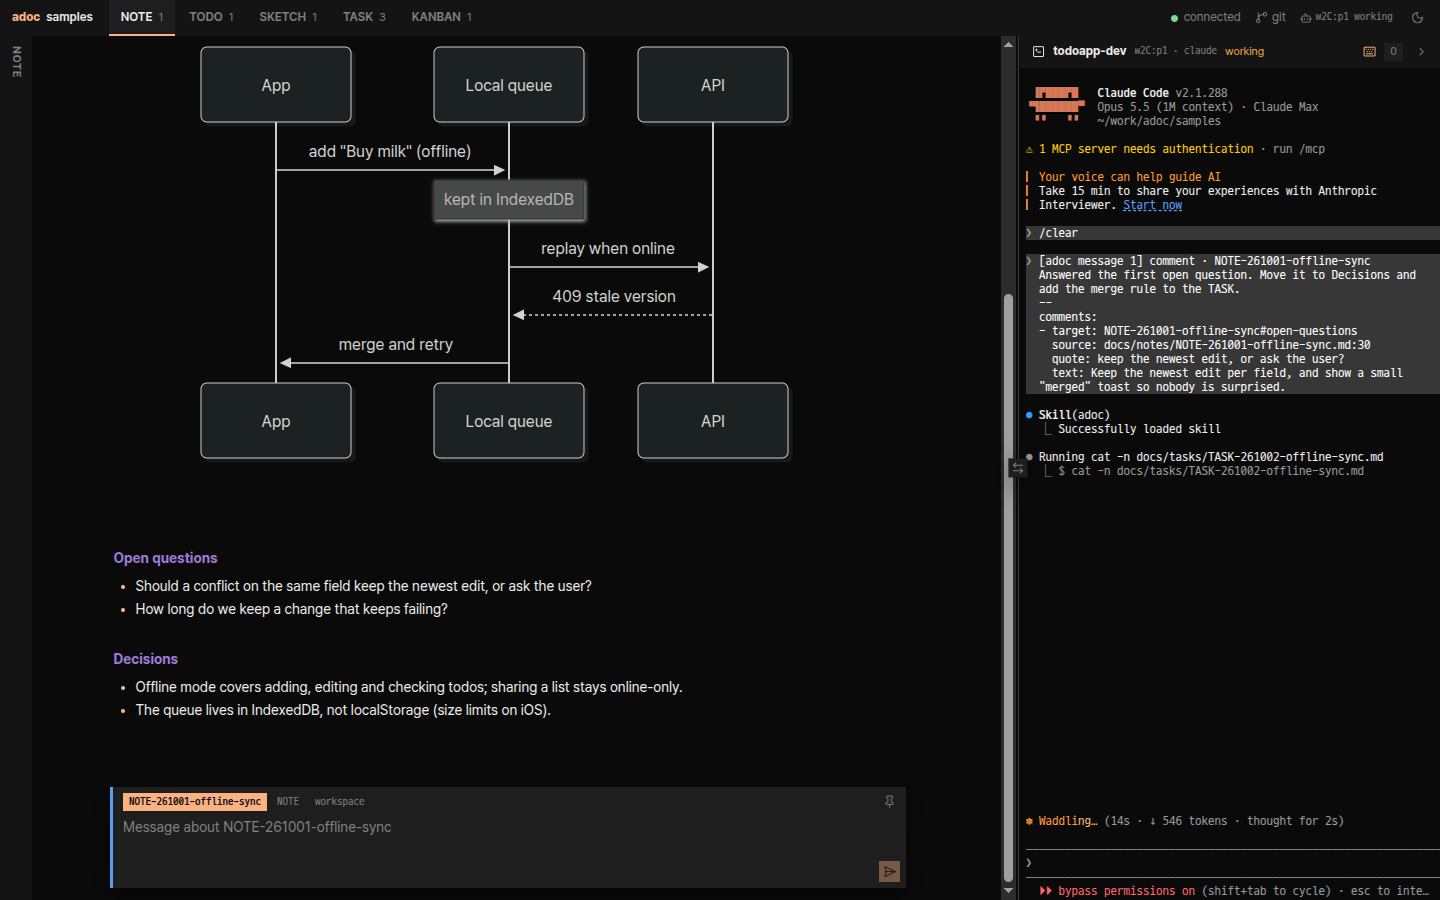Image resolution: width=1440 pixels, height=900 pixels.
Task: Open the keyboard icon in the terminal header
Action: pyautogui.click(x=1369, y=51)
